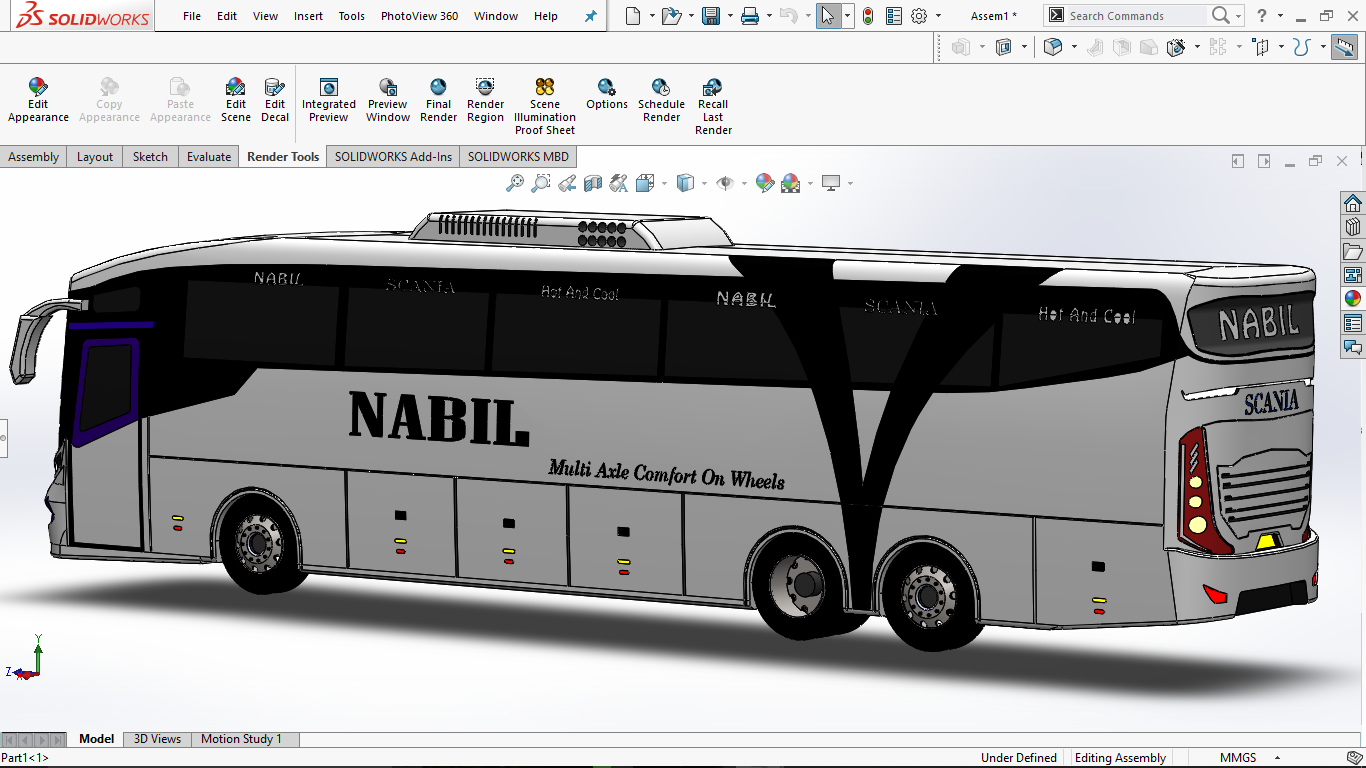Expand the Save dropdown arrow

point(730,16)
